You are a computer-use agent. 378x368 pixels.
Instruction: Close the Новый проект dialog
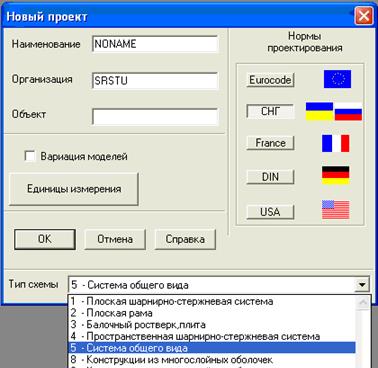pos(363,16)
